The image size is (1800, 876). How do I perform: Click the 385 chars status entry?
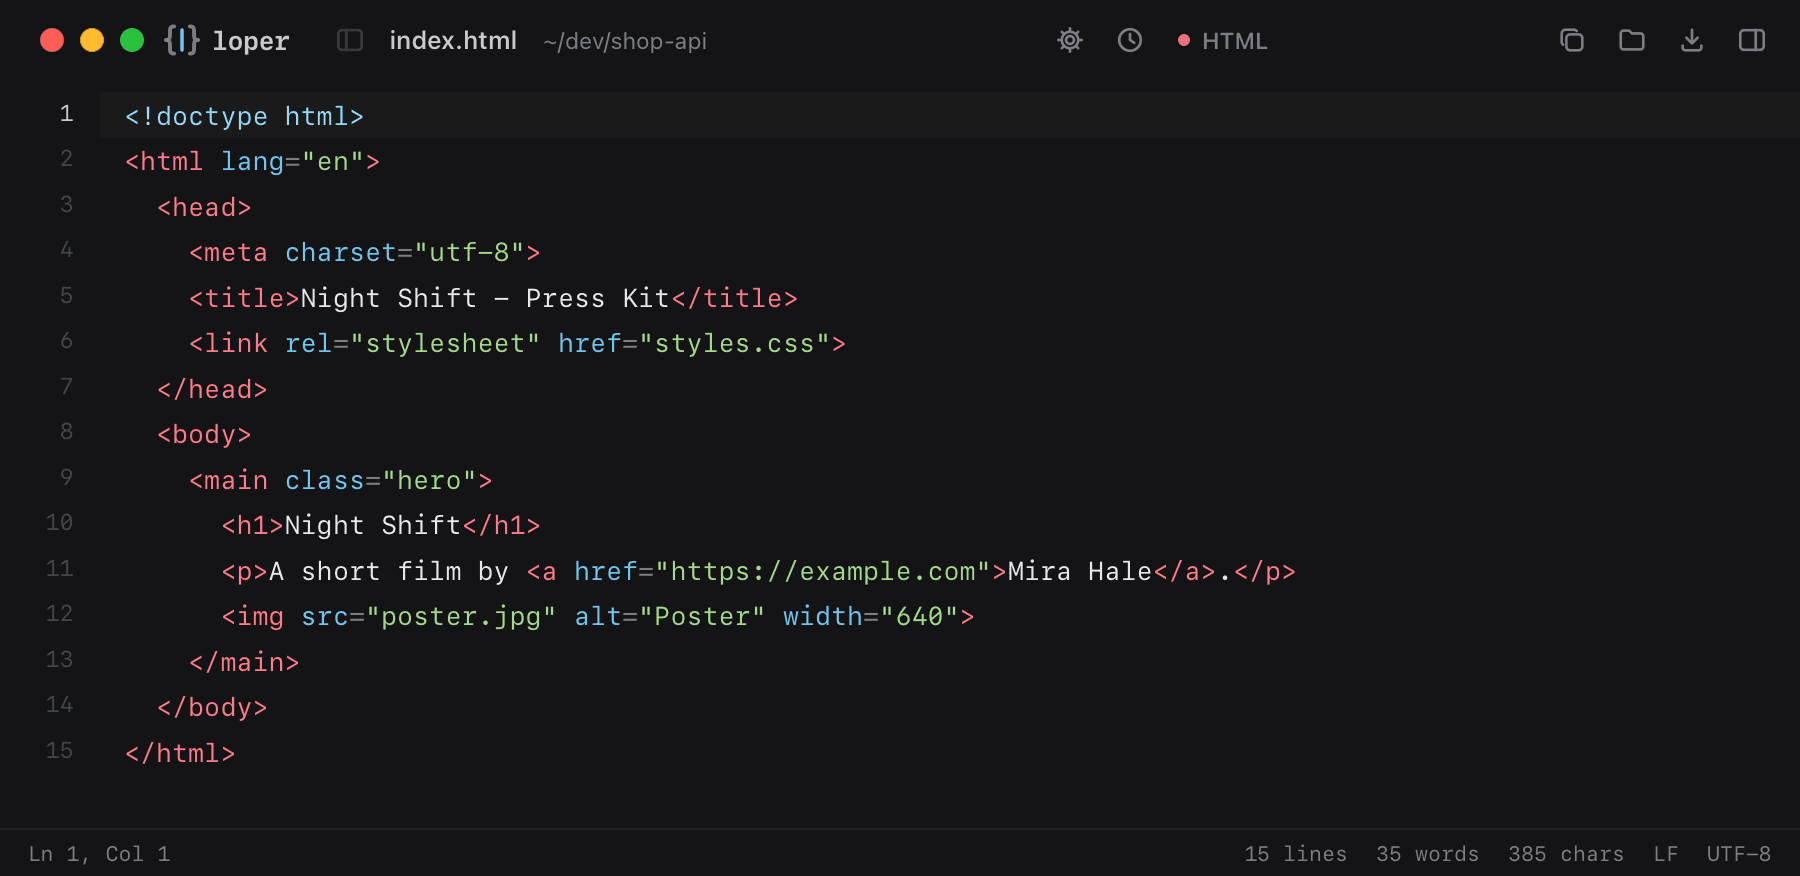1566,854
